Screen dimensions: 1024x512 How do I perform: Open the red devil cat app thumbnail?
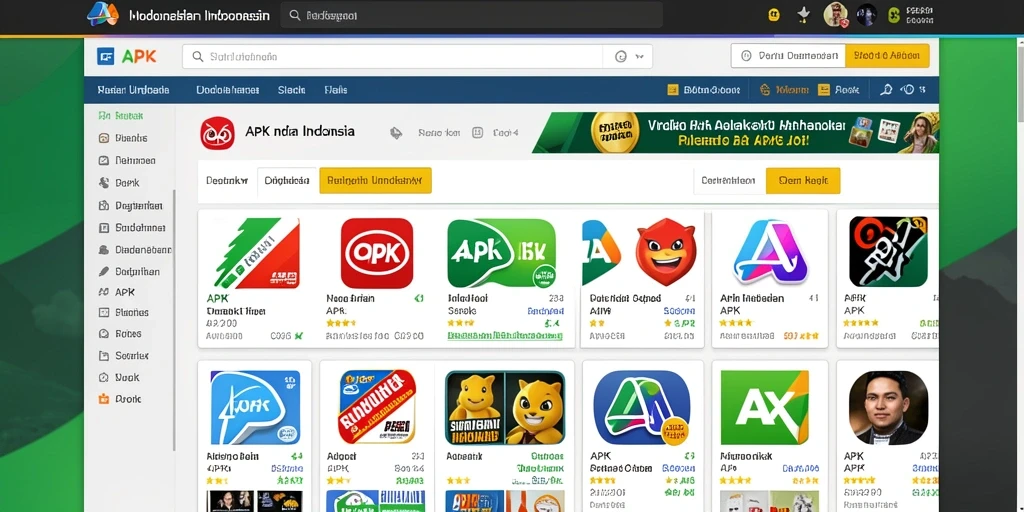(x=666, y=252)
